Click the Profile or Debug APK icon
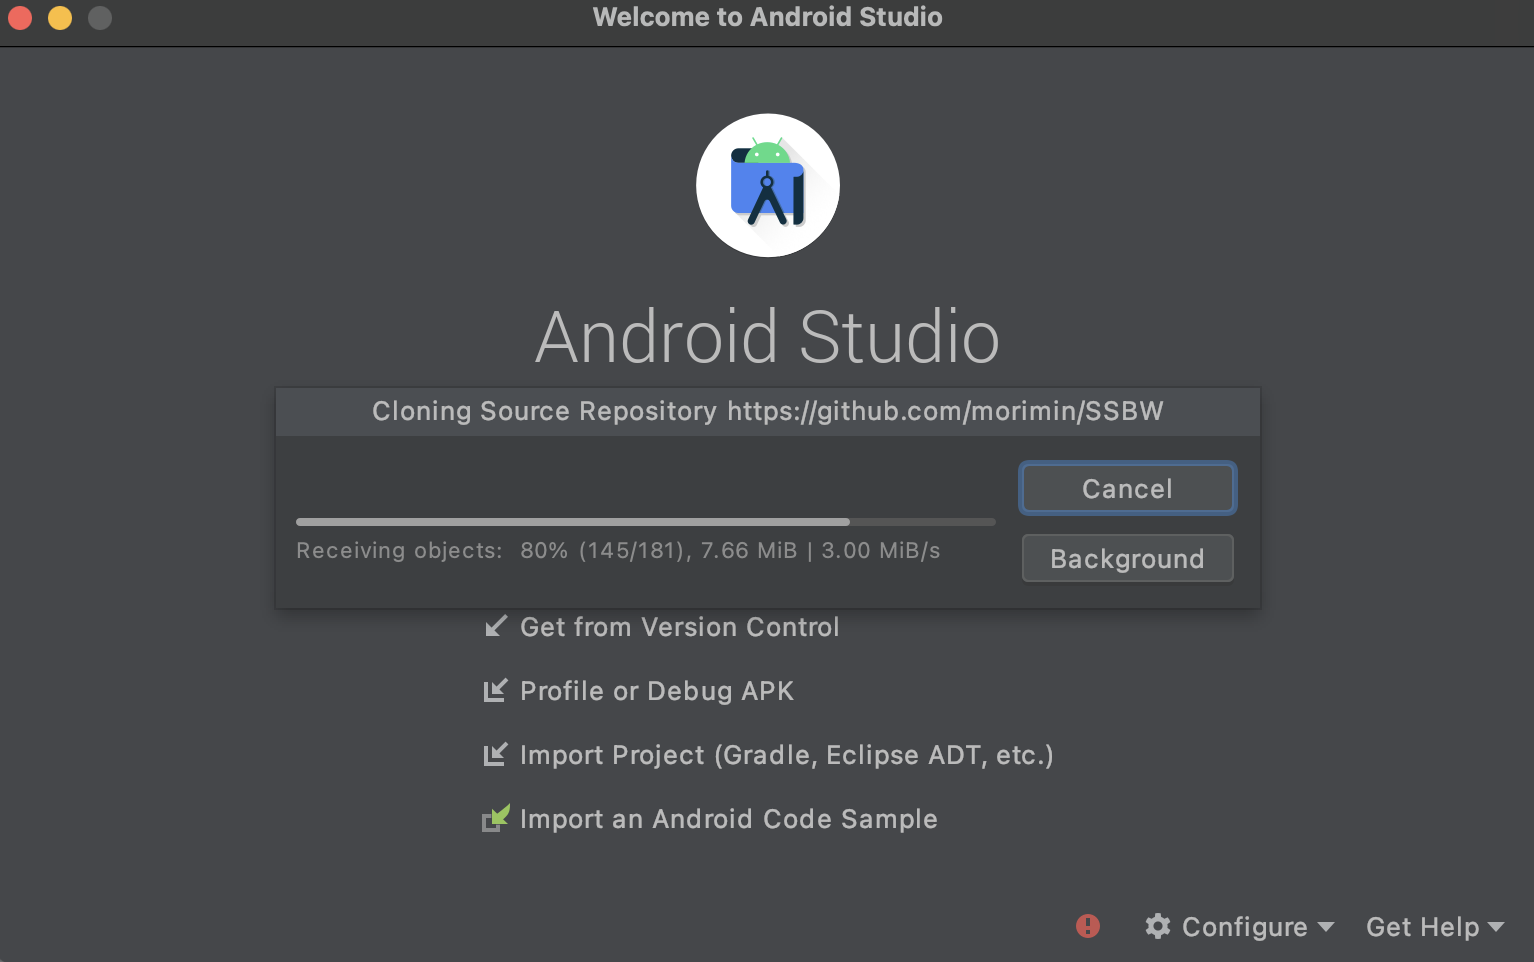1534x962 pixels. [x=496, y=691]
